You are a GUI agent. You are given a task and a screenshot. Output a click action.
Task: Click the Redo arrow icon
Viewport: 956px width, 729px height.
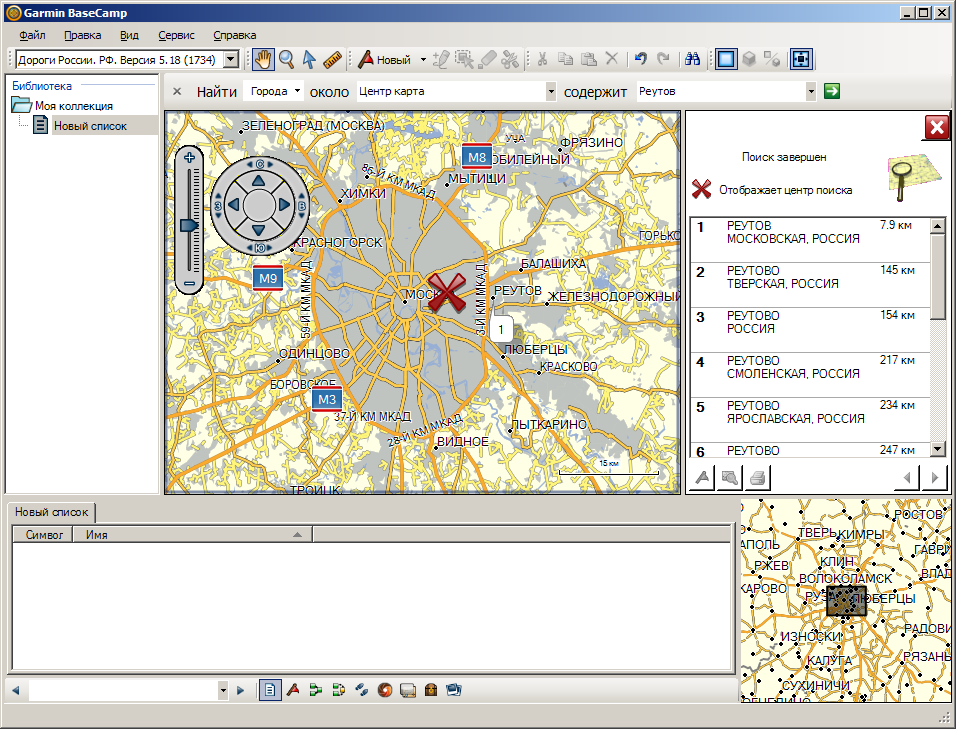pyautogui.click(x=663, y=59)
